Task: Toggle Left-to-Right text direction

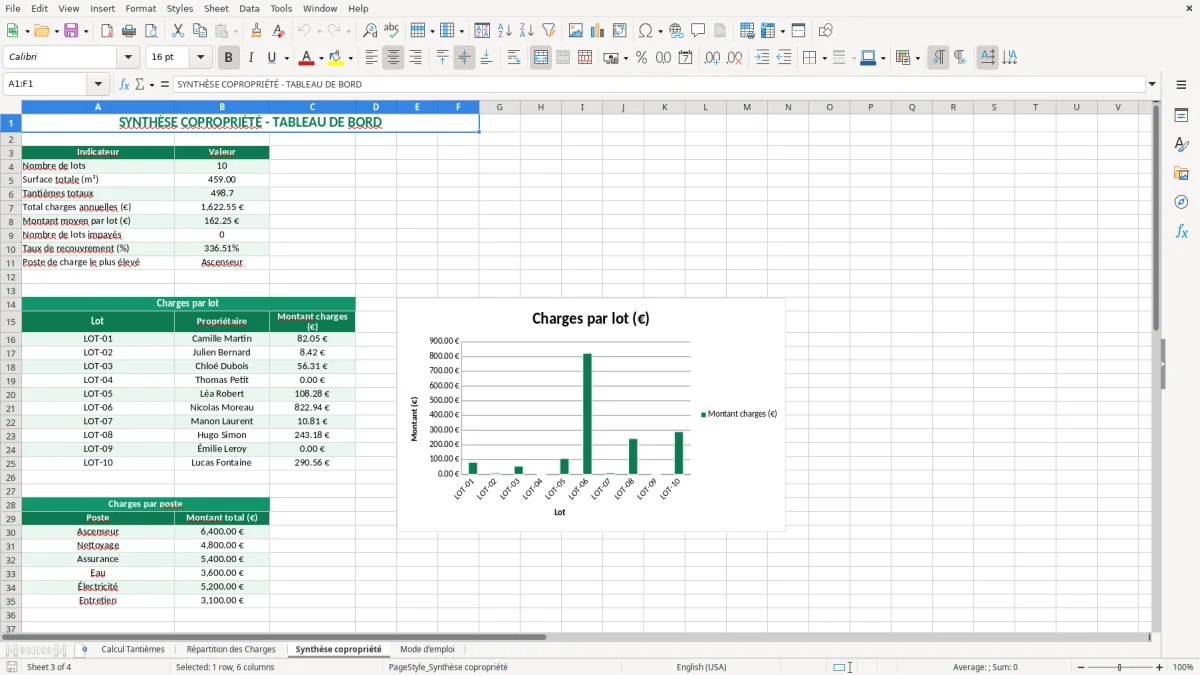Action: pyautogui.click(x=938, y=58)
